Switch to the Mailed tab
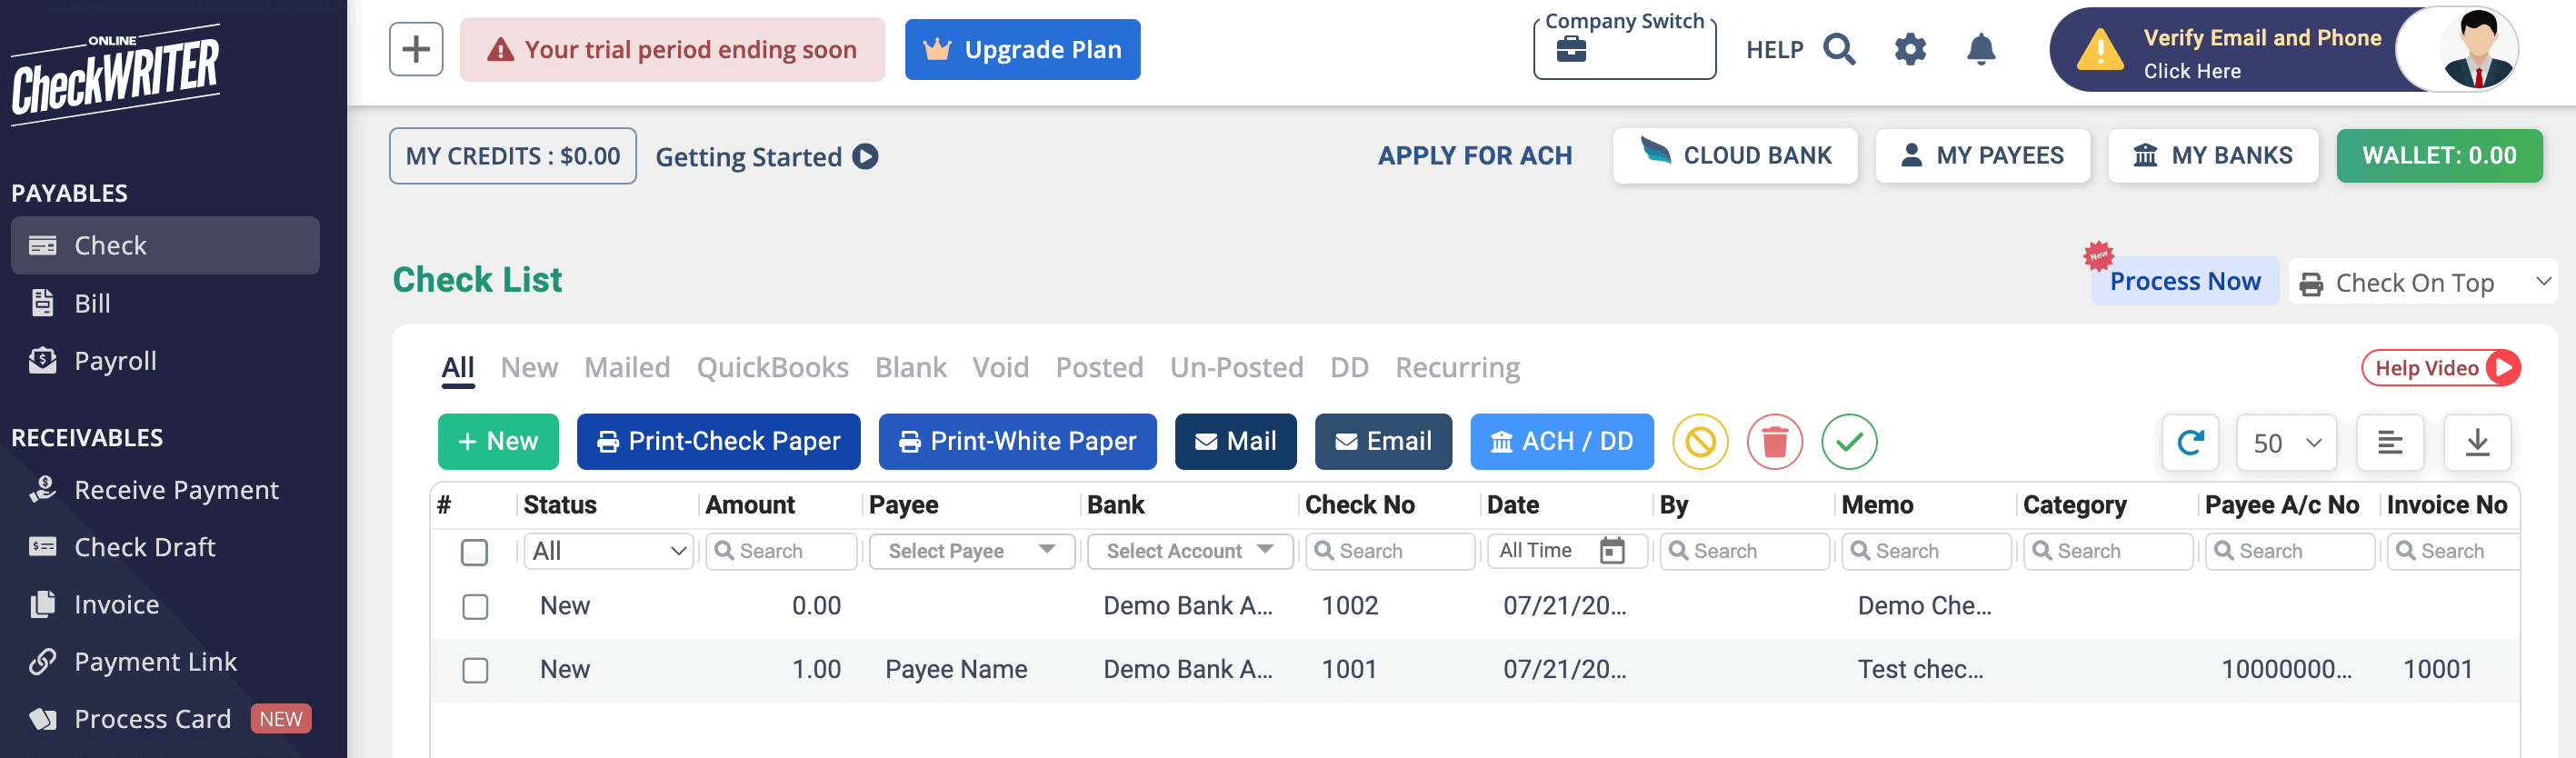Screen dimensions: 2576x758 627,368
